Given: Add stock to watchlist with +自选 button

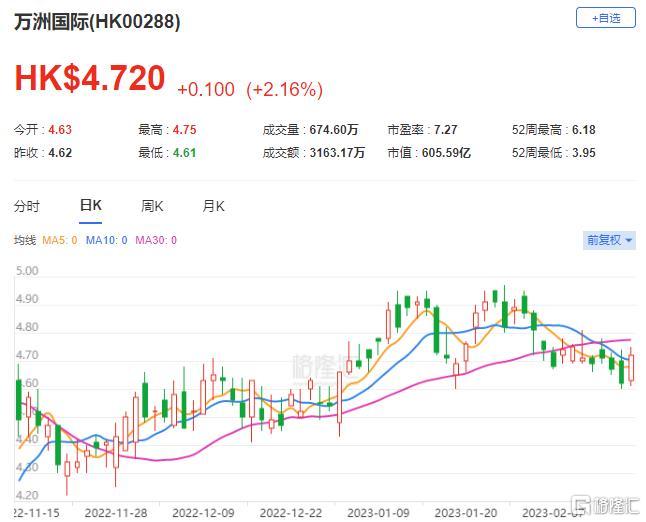Looking at the screenshot, I should (x=606, y=18).
